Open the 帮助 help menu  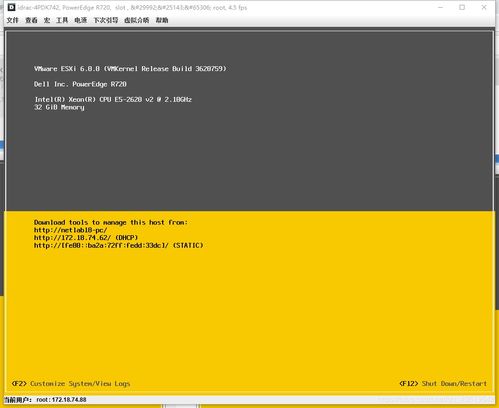(162, 20)
